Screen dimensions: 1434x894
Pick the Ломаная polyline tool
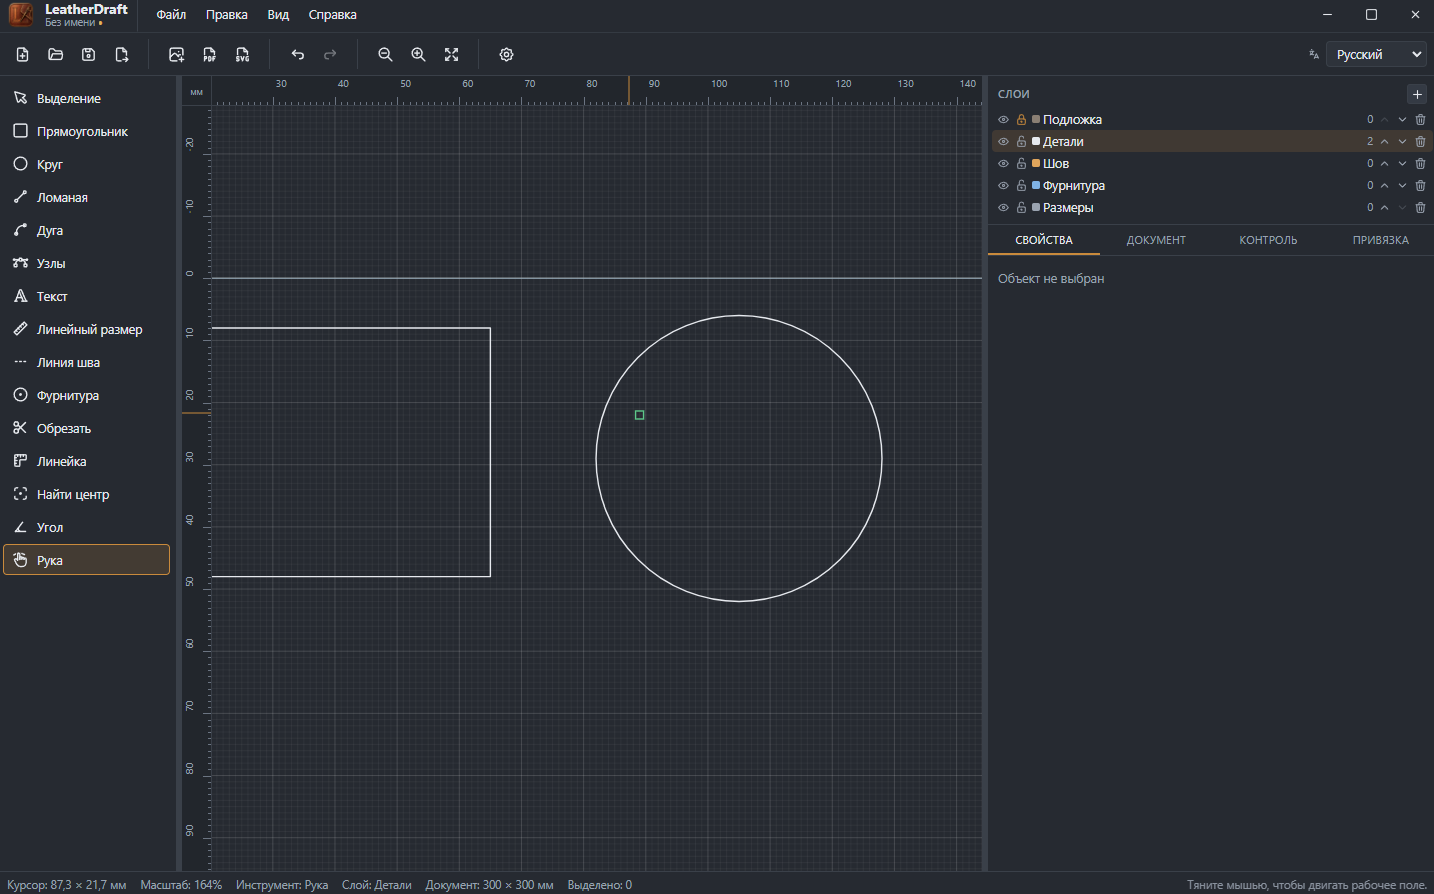pyautogui.click(x=86, y=197)
